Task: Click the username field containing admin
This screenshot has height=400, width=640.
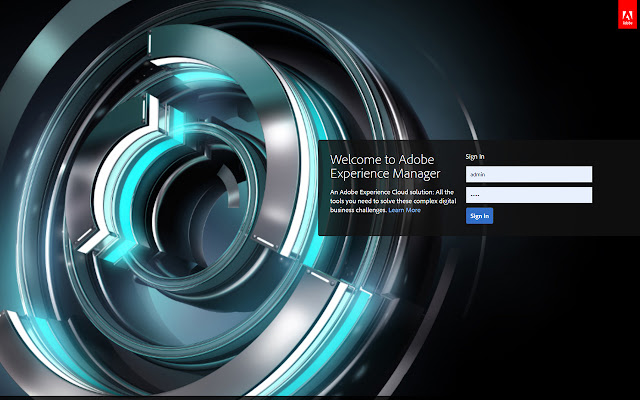Action: pyautogui.click(x=529, y=174)
